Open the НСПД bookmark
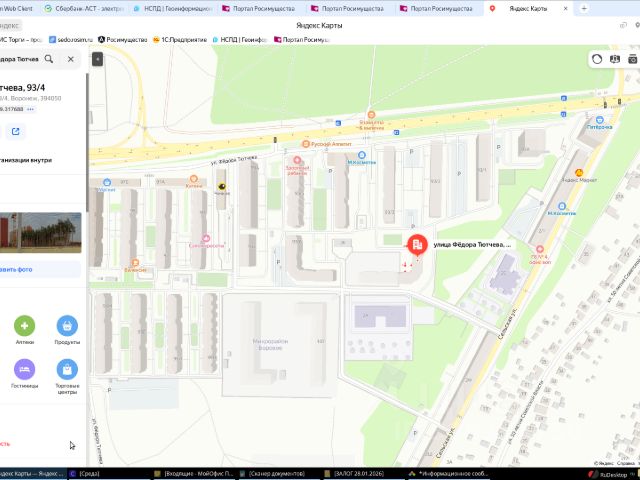 coord(240,40)
